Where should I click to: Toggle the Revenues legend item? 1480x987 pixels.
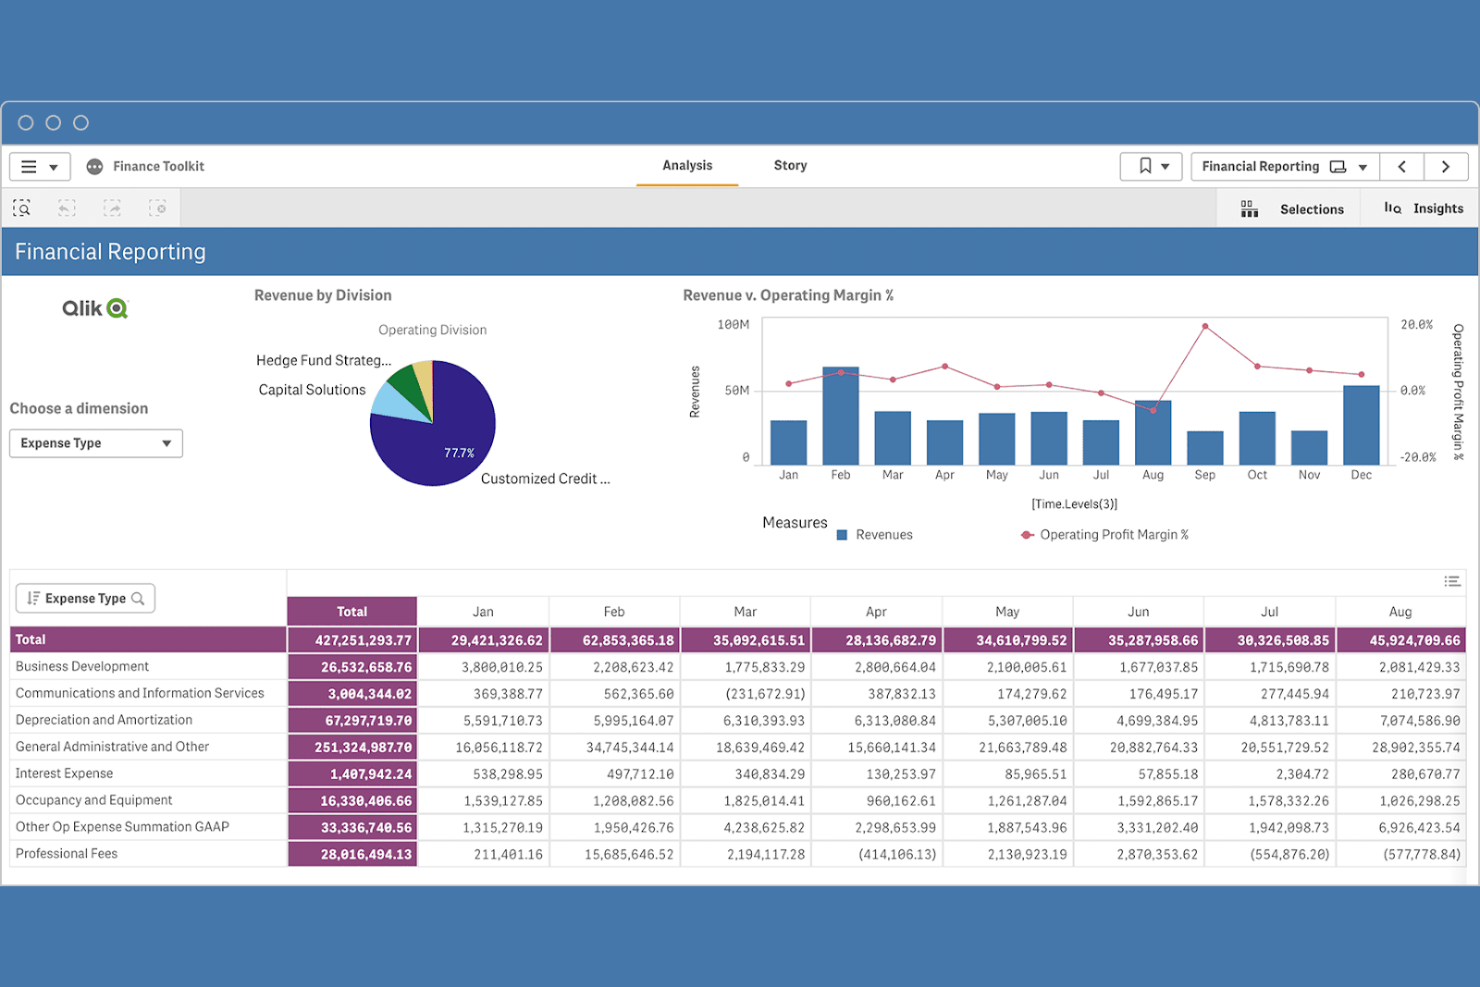(x=874, y=534)
